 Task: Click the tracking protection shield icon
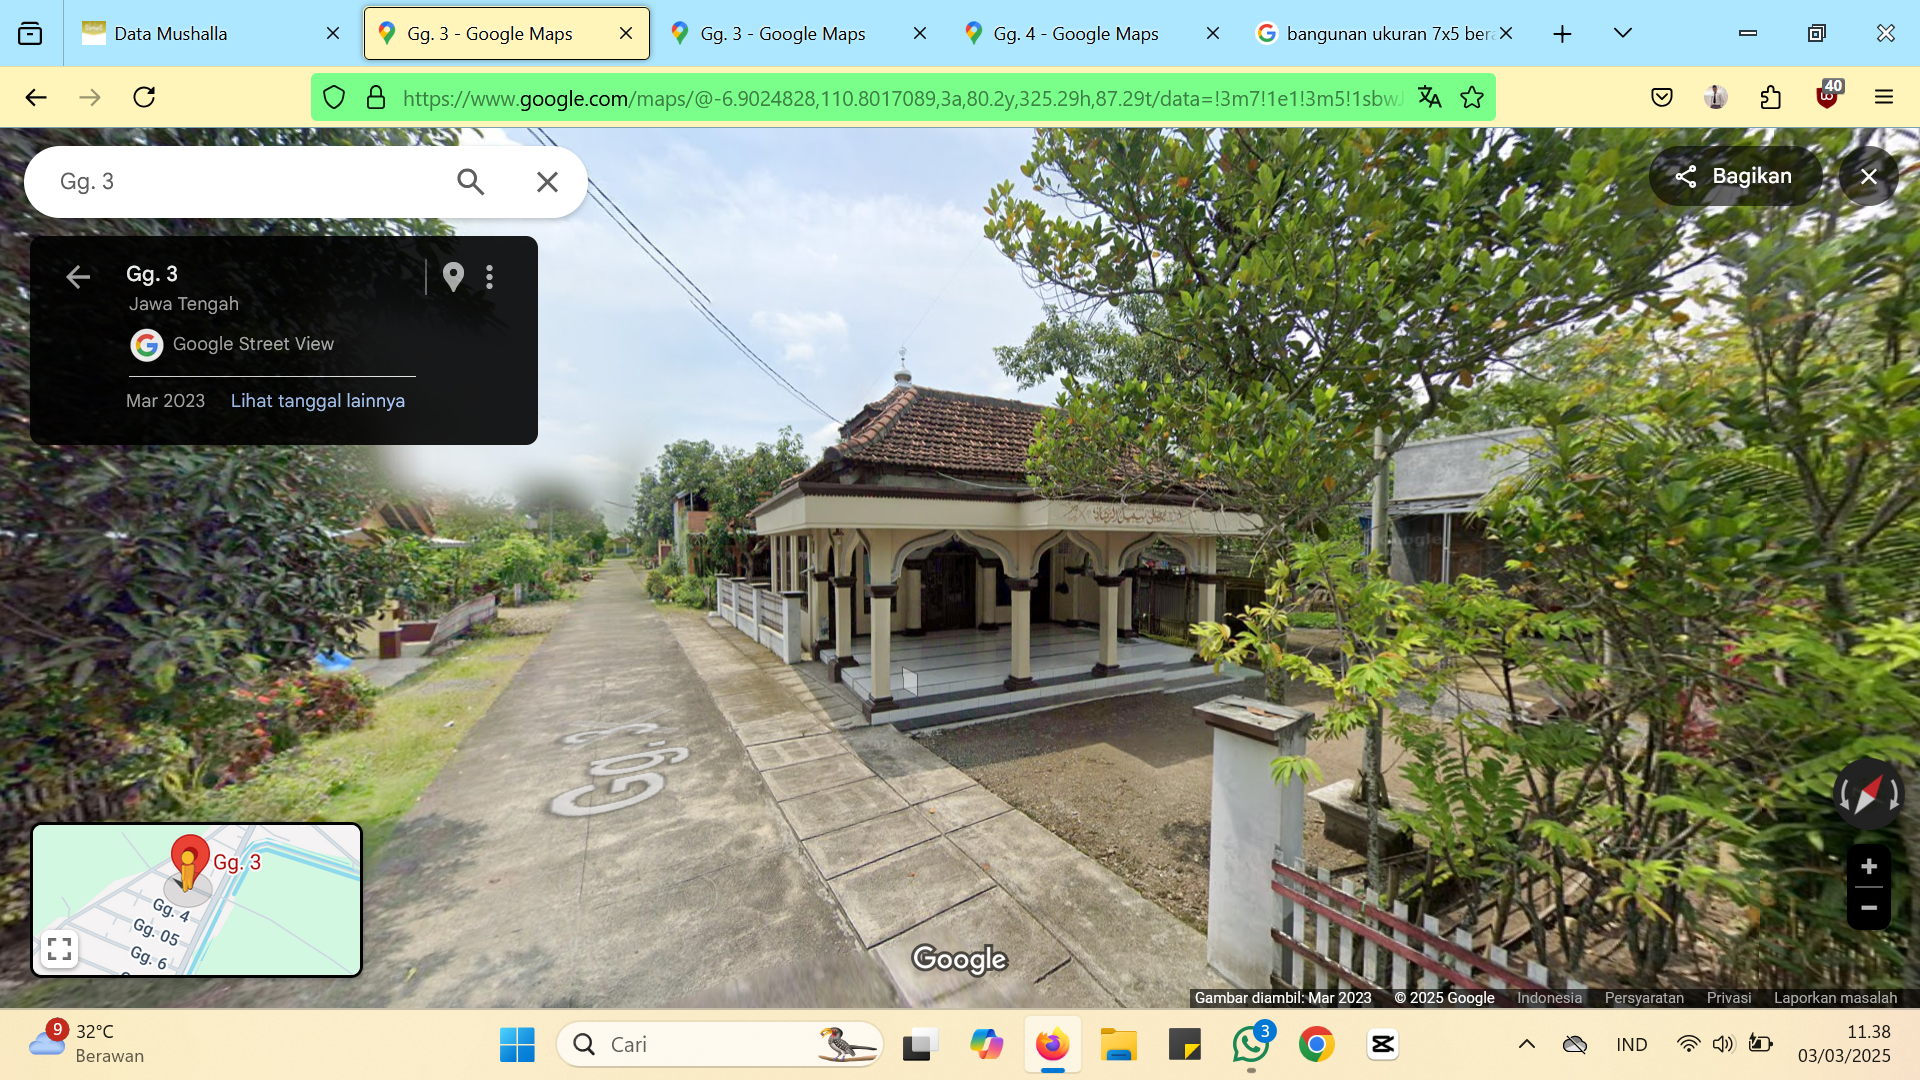click(334, 97)
